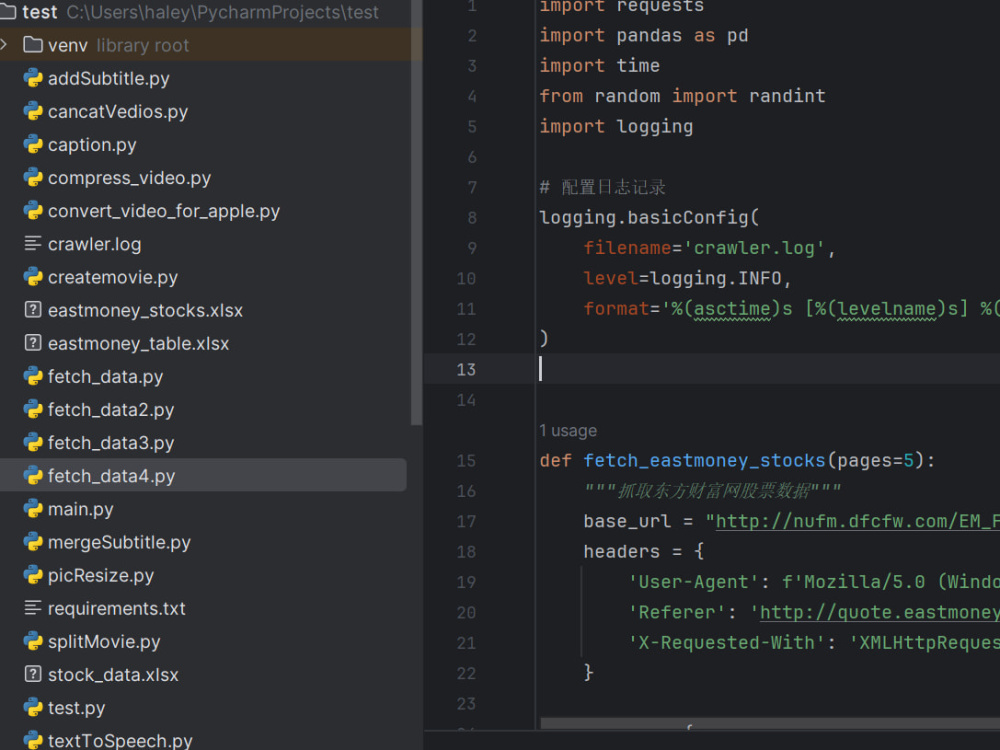Click main.py Python icon
The image size is (1000, 750).
pos(33,509)
